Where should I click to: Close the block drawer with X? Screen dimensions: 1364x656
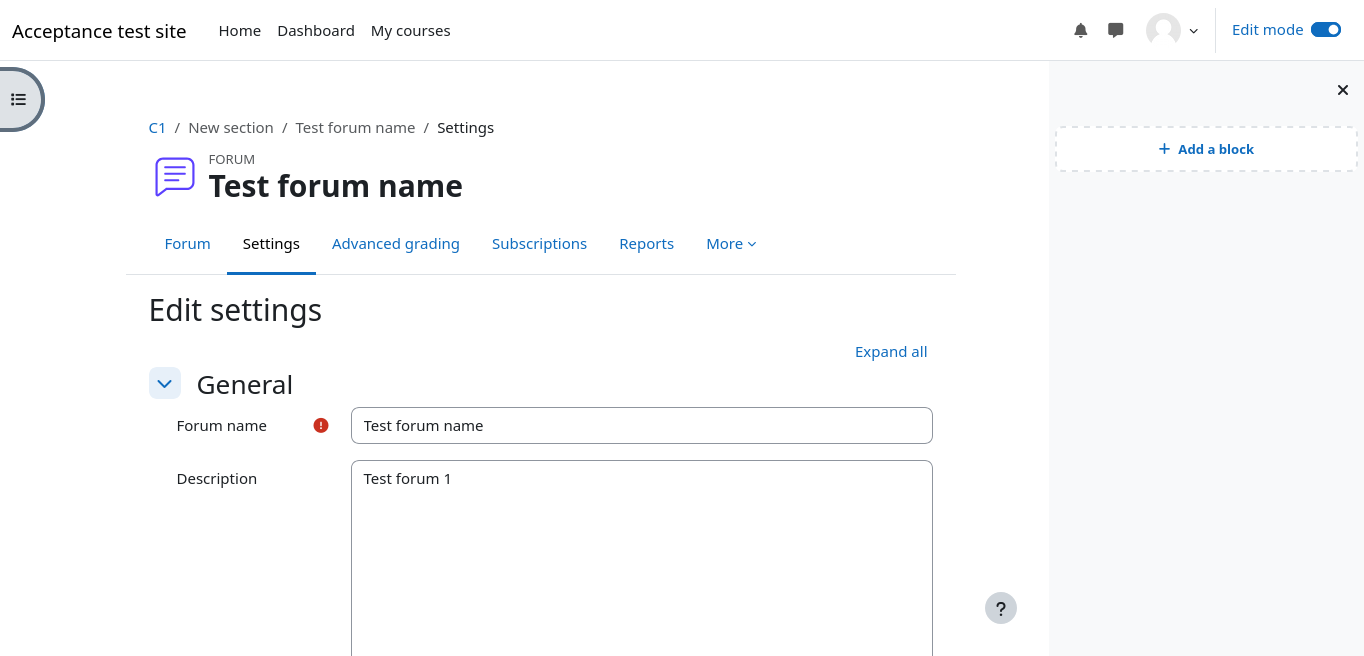tap(1343, 90)
